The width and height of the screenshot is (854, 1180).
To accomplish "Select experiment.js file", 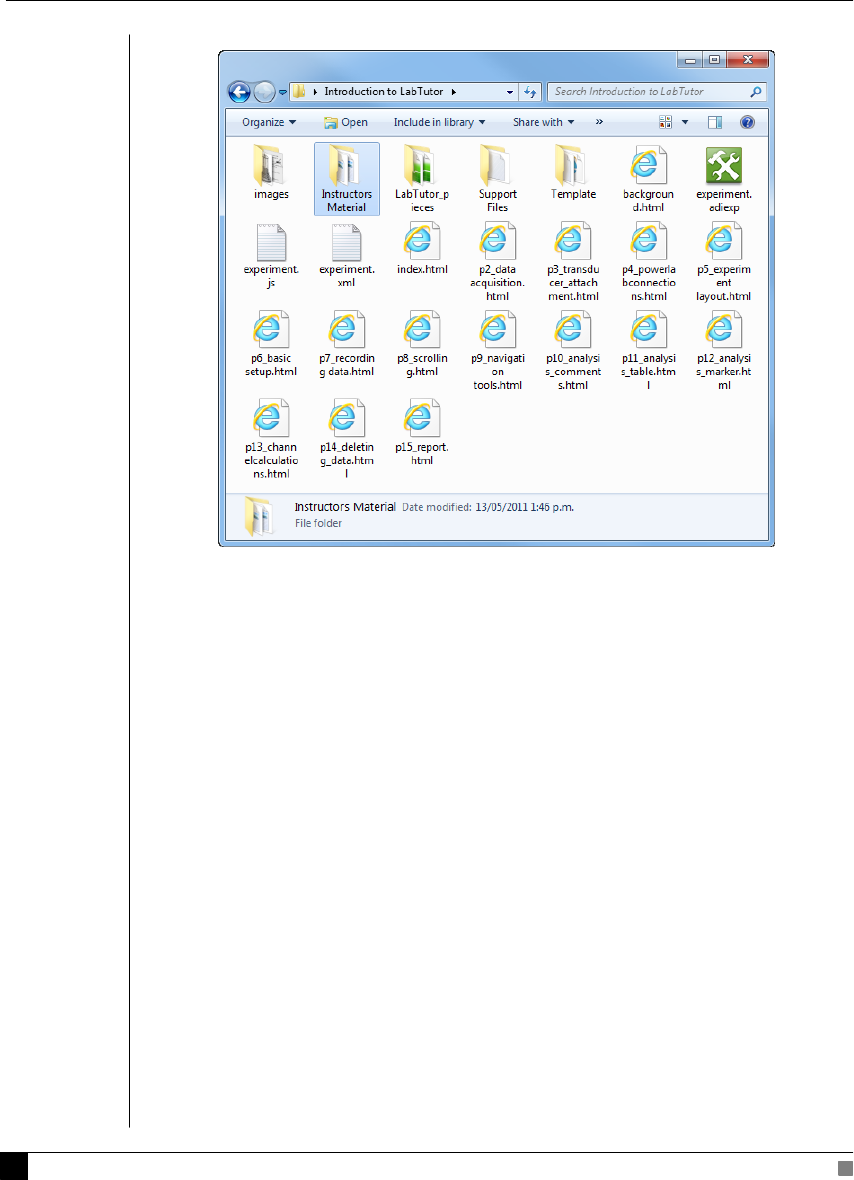I will point(271,256).
